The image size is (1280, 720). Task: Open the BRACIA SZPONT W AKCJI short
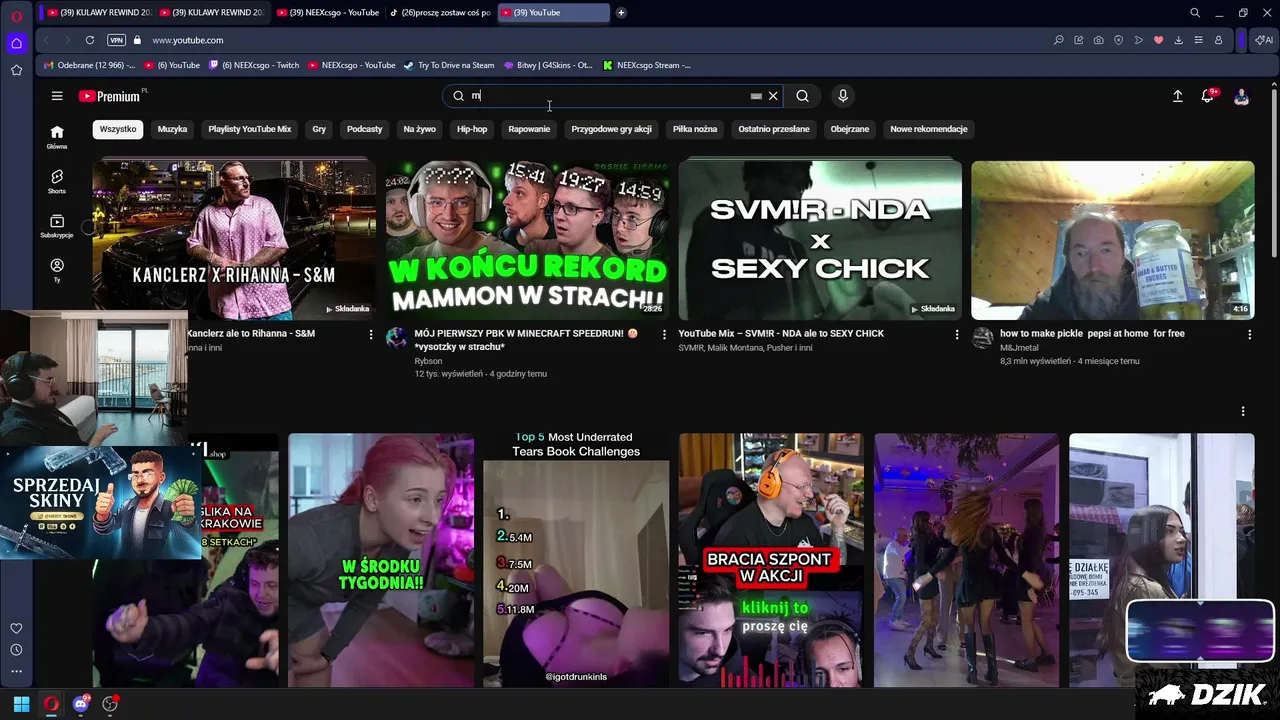pyautogui.click(x=771, y=560)
